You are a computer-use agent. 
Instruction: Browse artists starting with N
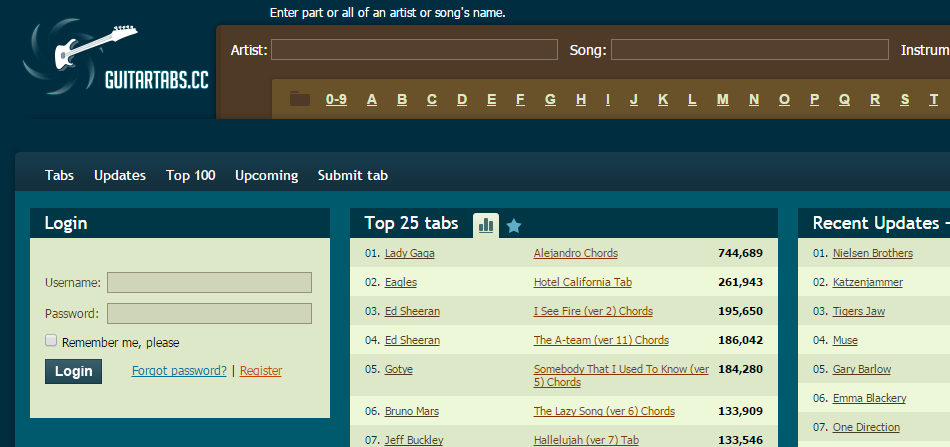click(x=754, y=99)
